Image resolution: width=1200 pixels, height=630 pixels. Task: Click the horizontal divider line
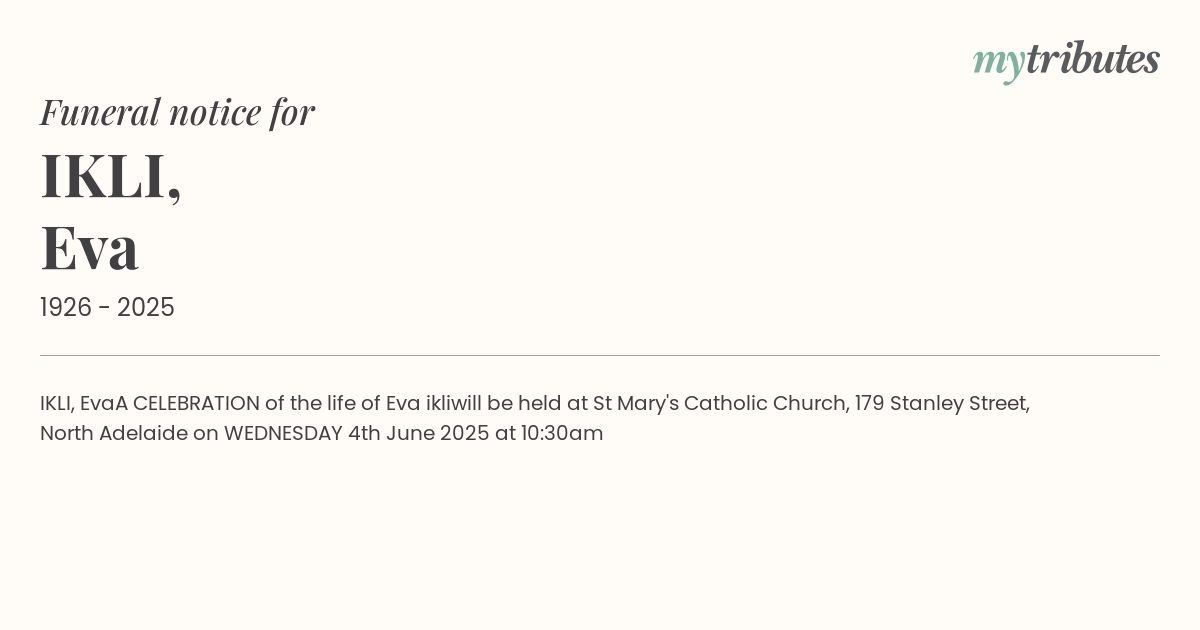(x=600, y=355)
